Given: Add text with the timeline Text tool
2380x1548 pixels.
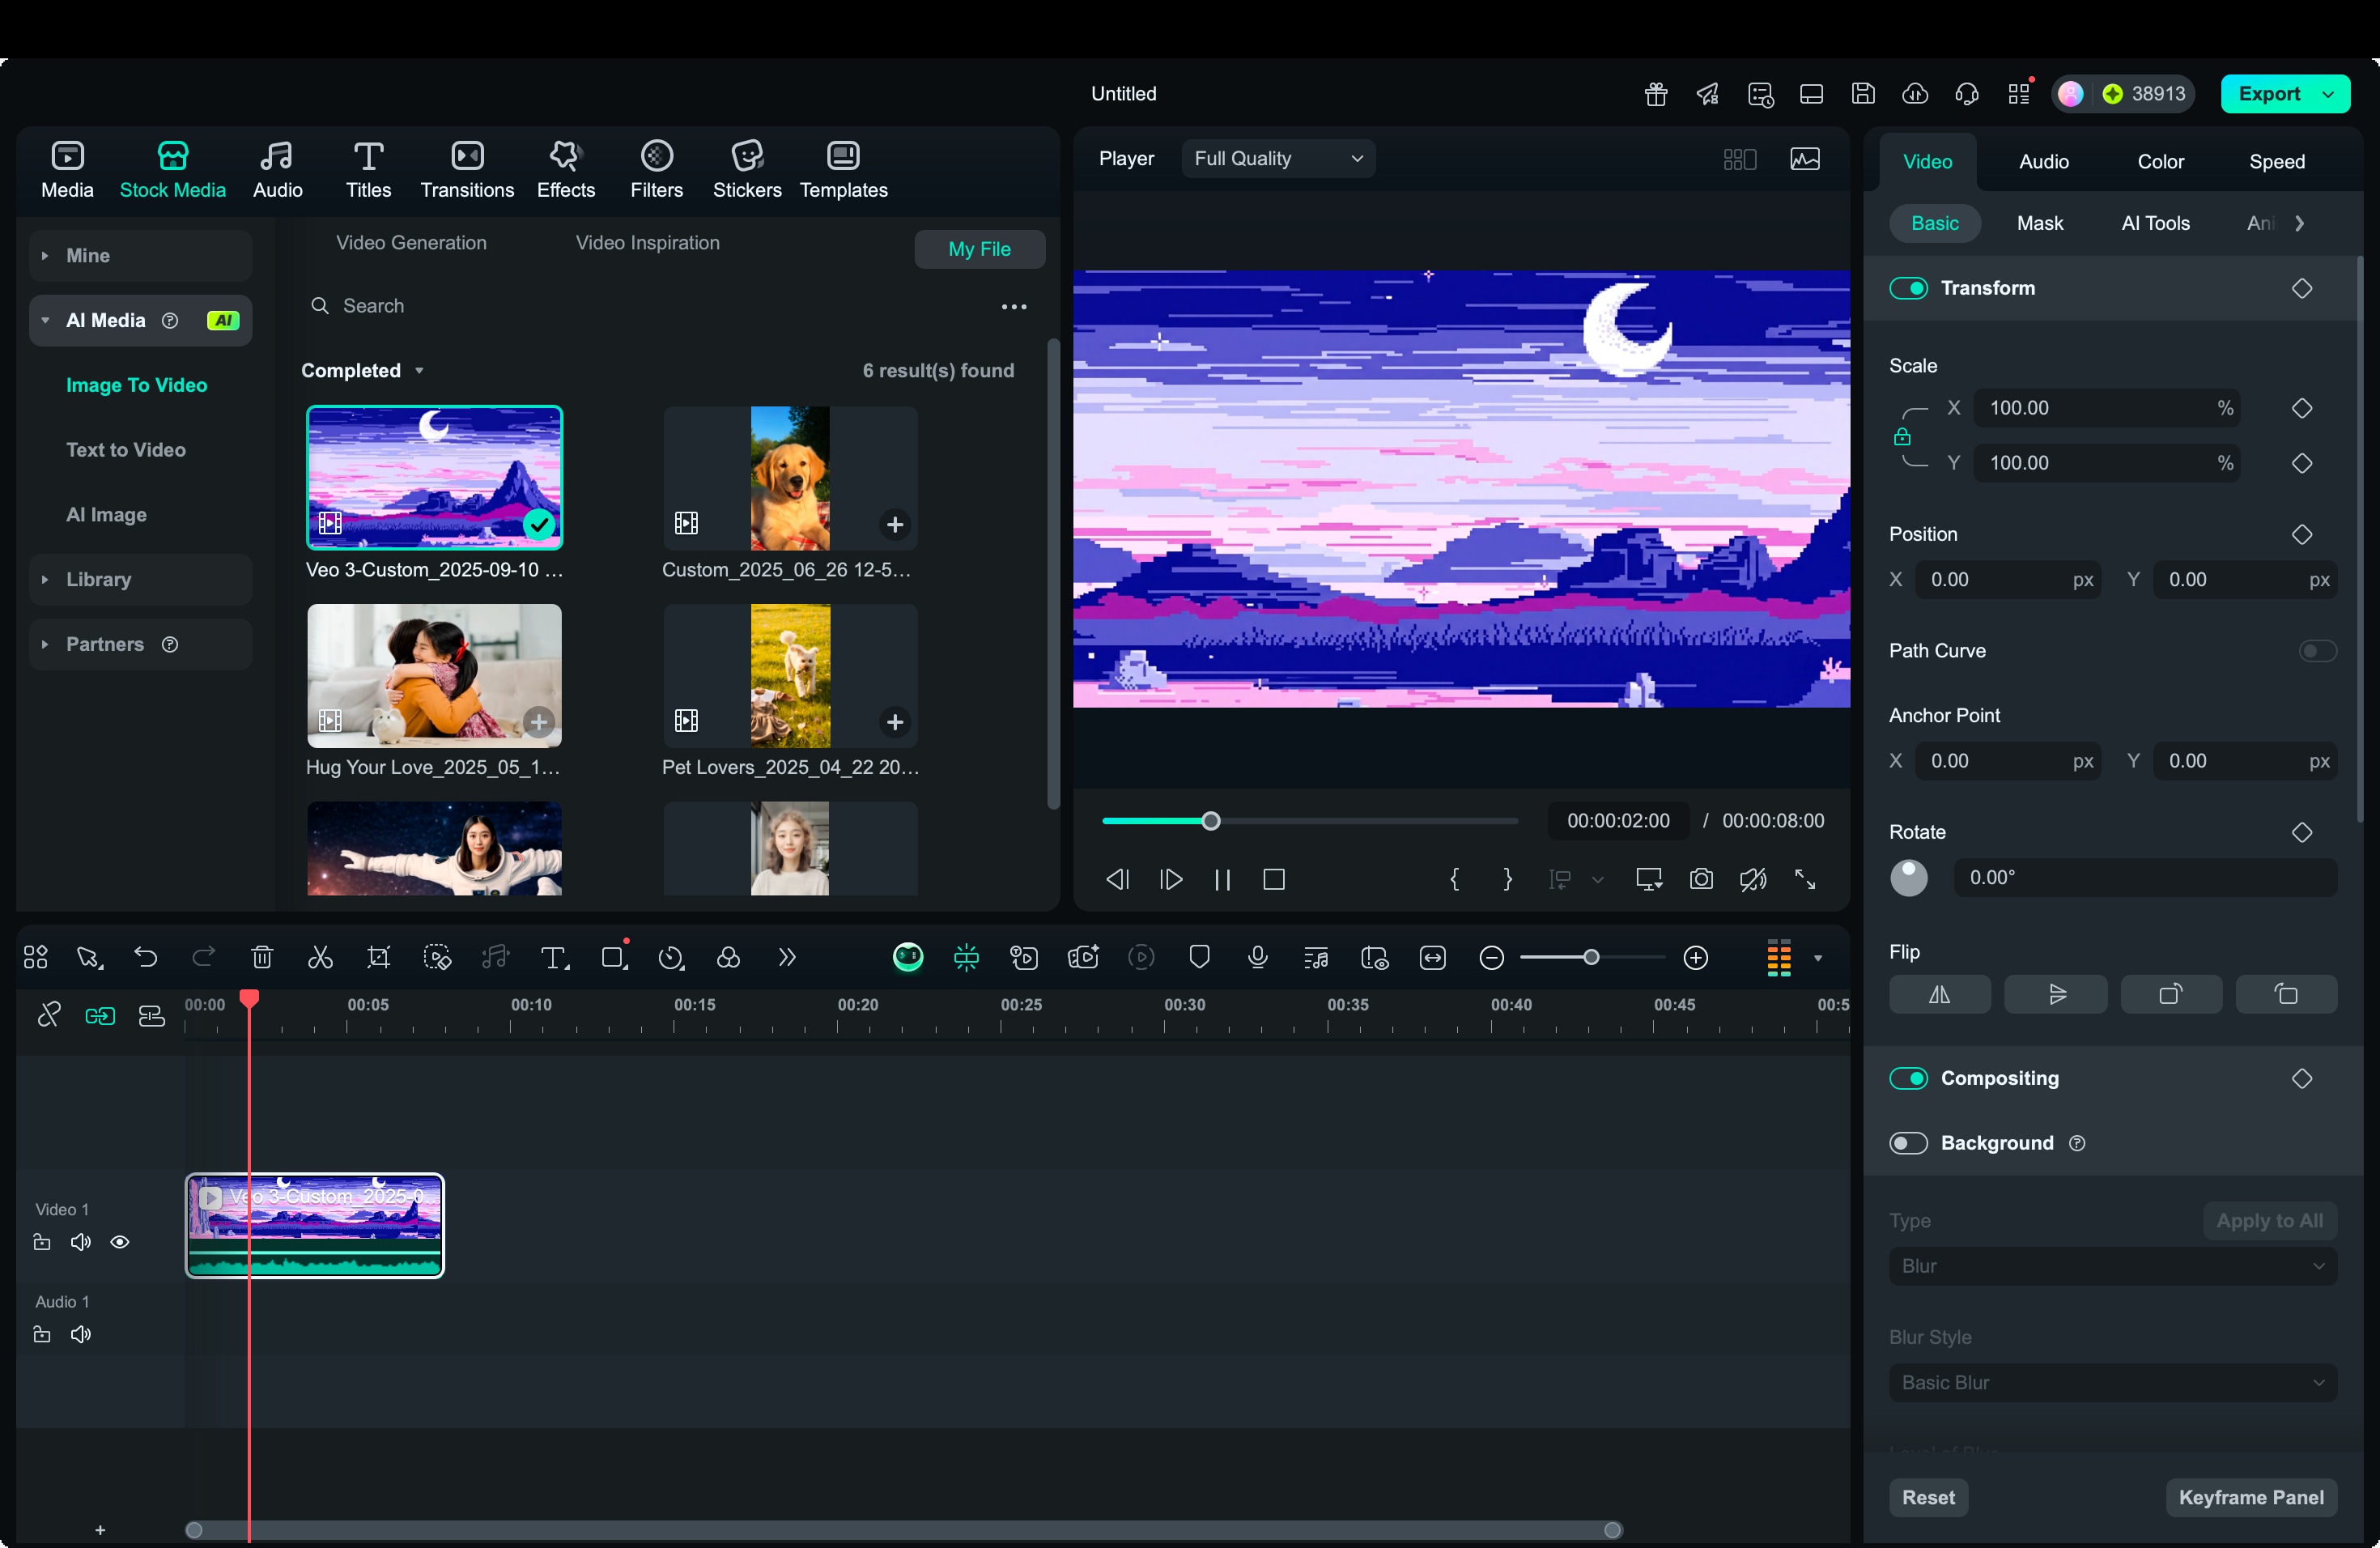Looking at the screenshot, I should pos(554,958).
